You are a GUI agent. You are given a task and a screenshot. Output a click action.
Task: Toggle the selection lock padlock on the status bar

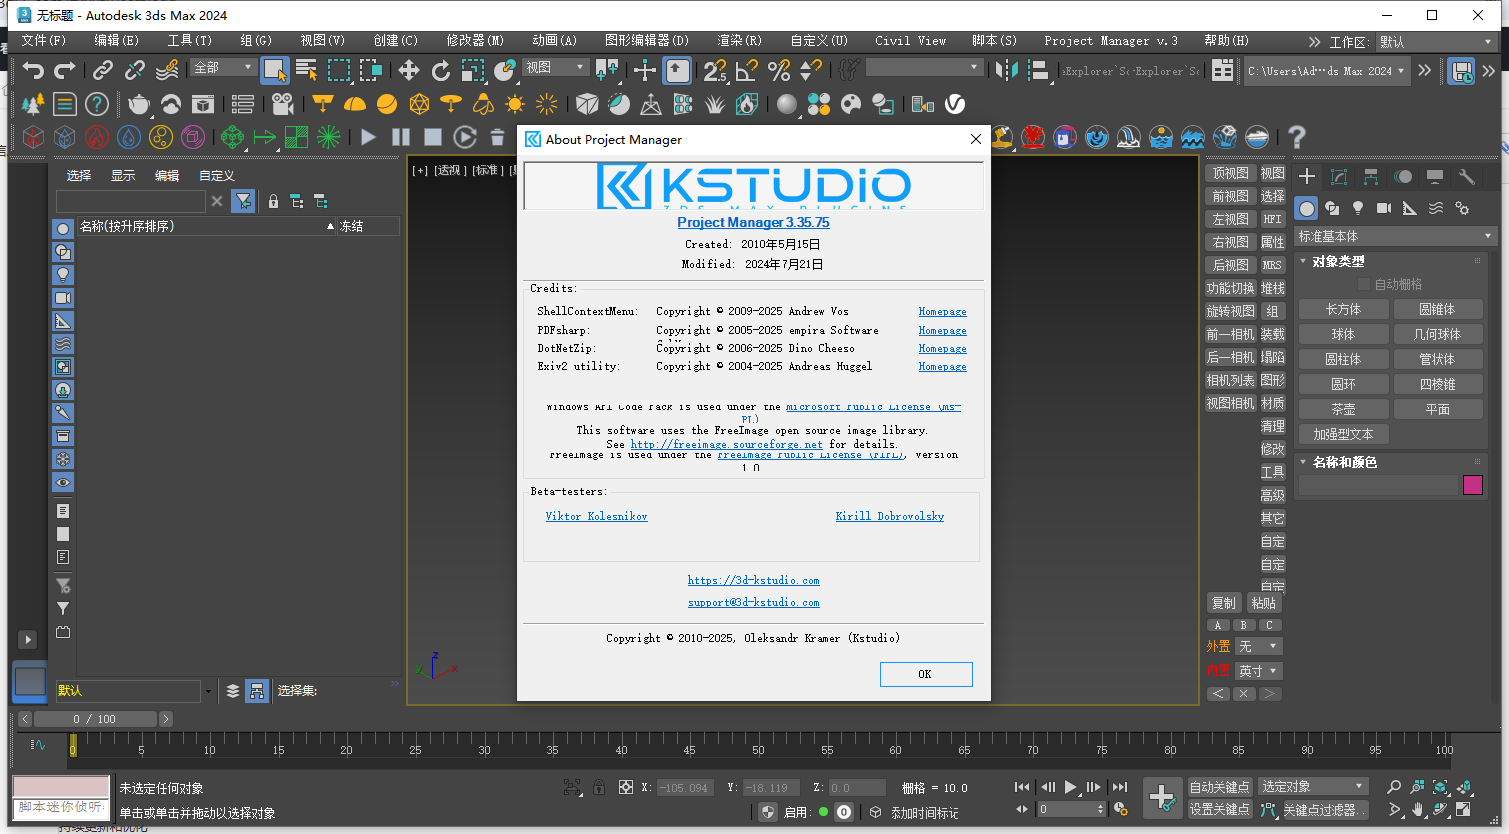click(599, 788)
